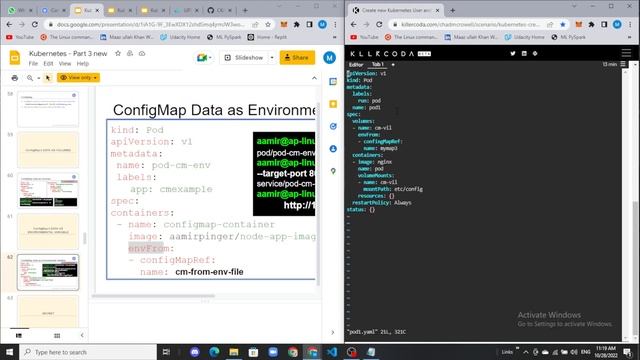
Task: Star the Kubernetes - Part 3 new presentation
Action: click(x=118, y=53)
